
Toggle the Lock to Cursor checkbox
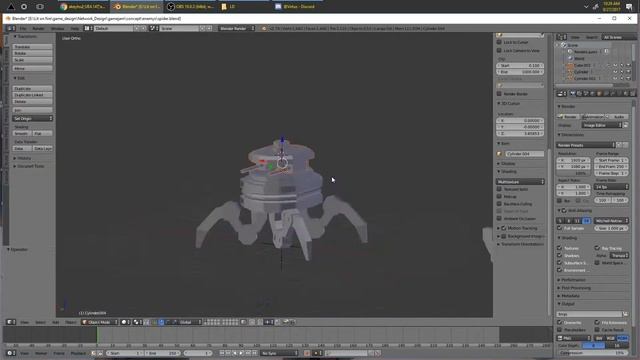(499, 42)
